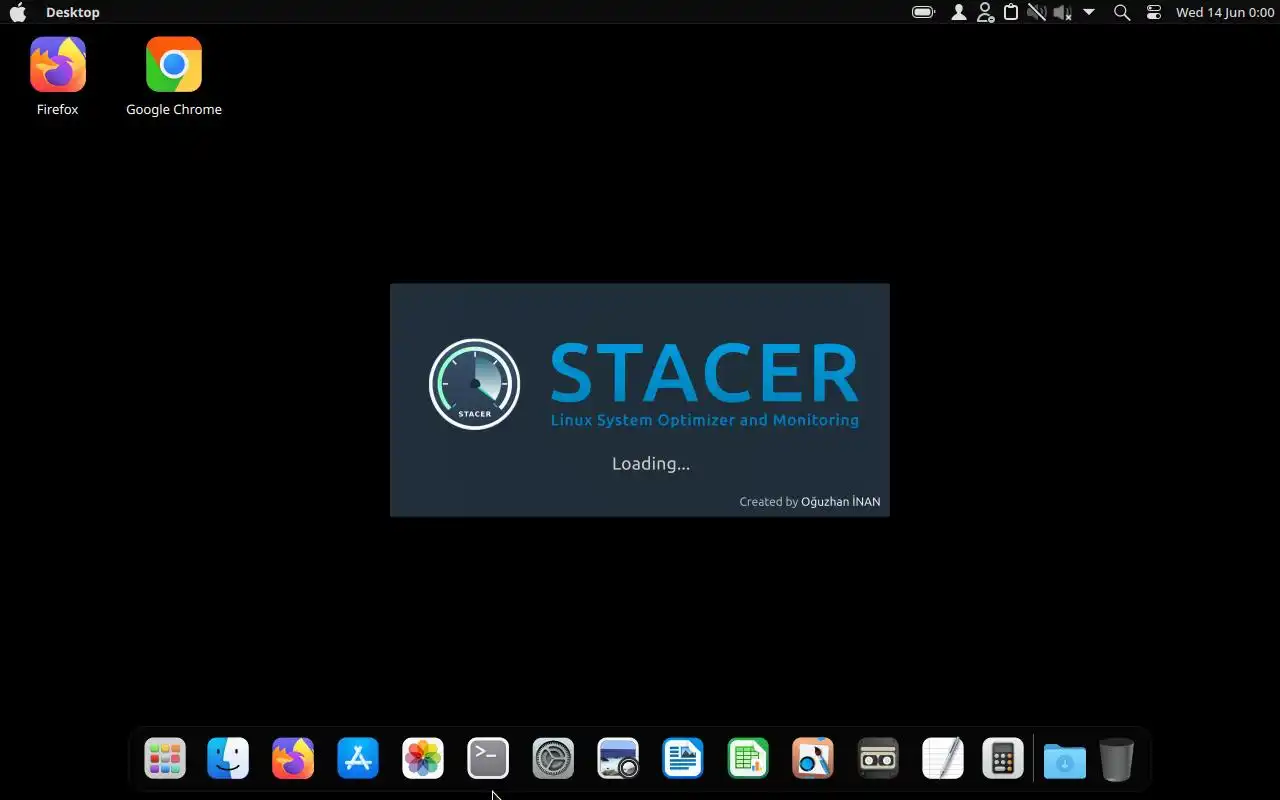This screenshot has height=800, width=1280.
Task: Launch Terminal from the dock
Action: (488, 758)
